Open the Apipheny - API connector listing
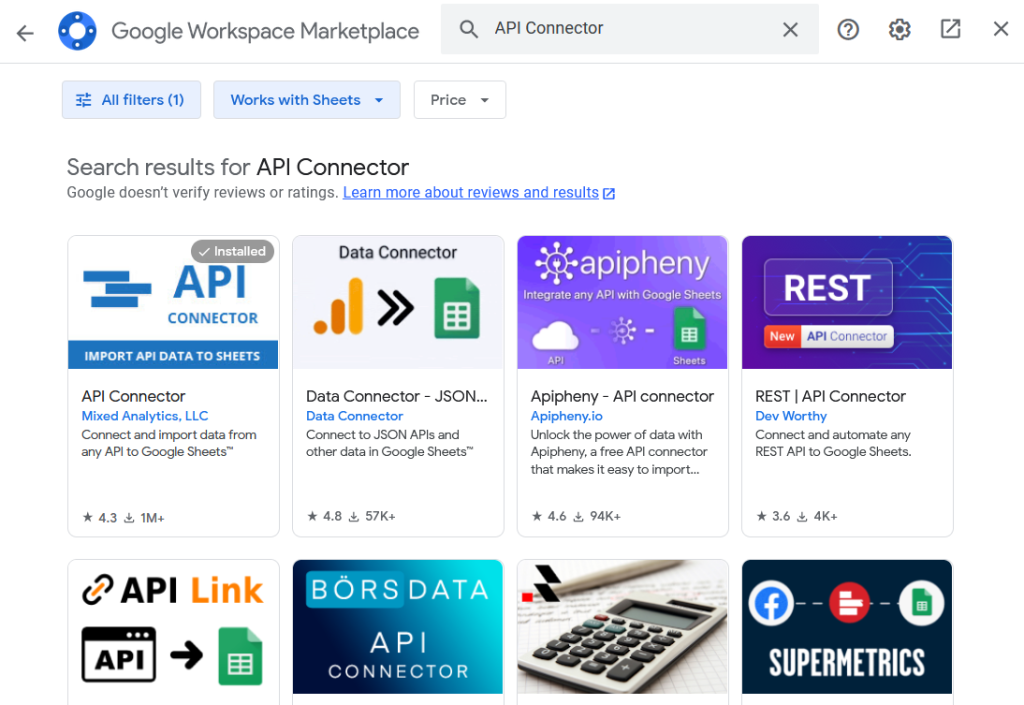The image size is (1024, 705). click(x=622, y=396)
